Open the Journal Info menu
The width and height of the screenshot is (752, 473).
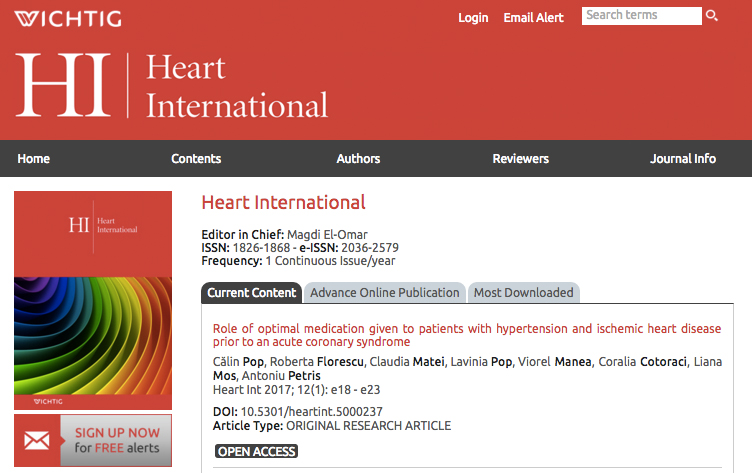coord(683,159)
